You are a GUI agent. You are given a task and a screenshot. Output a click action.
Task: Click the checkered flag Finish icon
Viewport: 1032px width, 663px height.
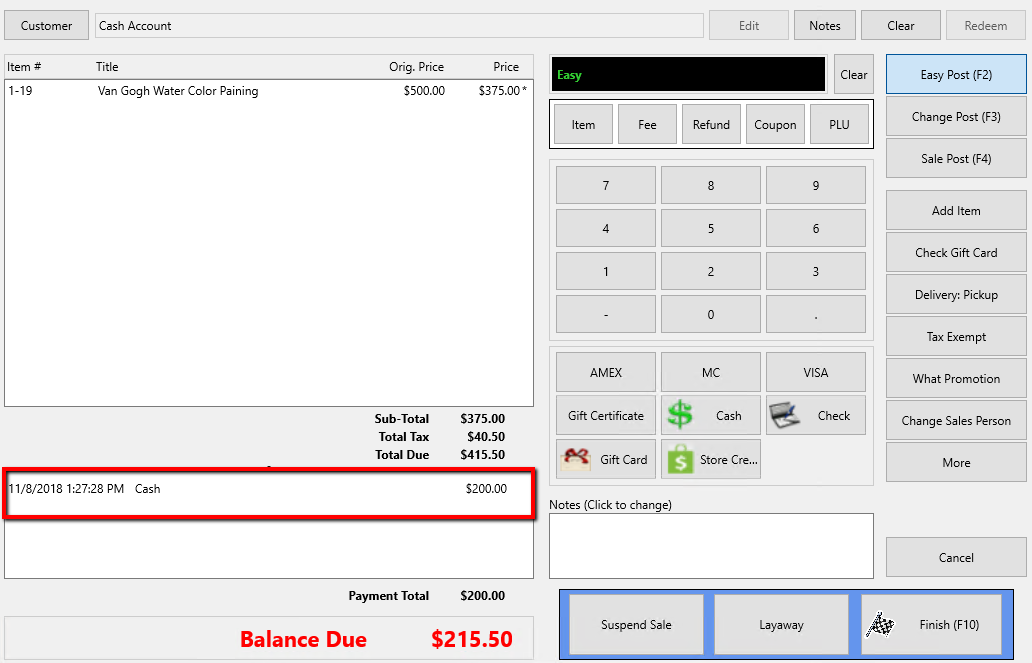881,624
